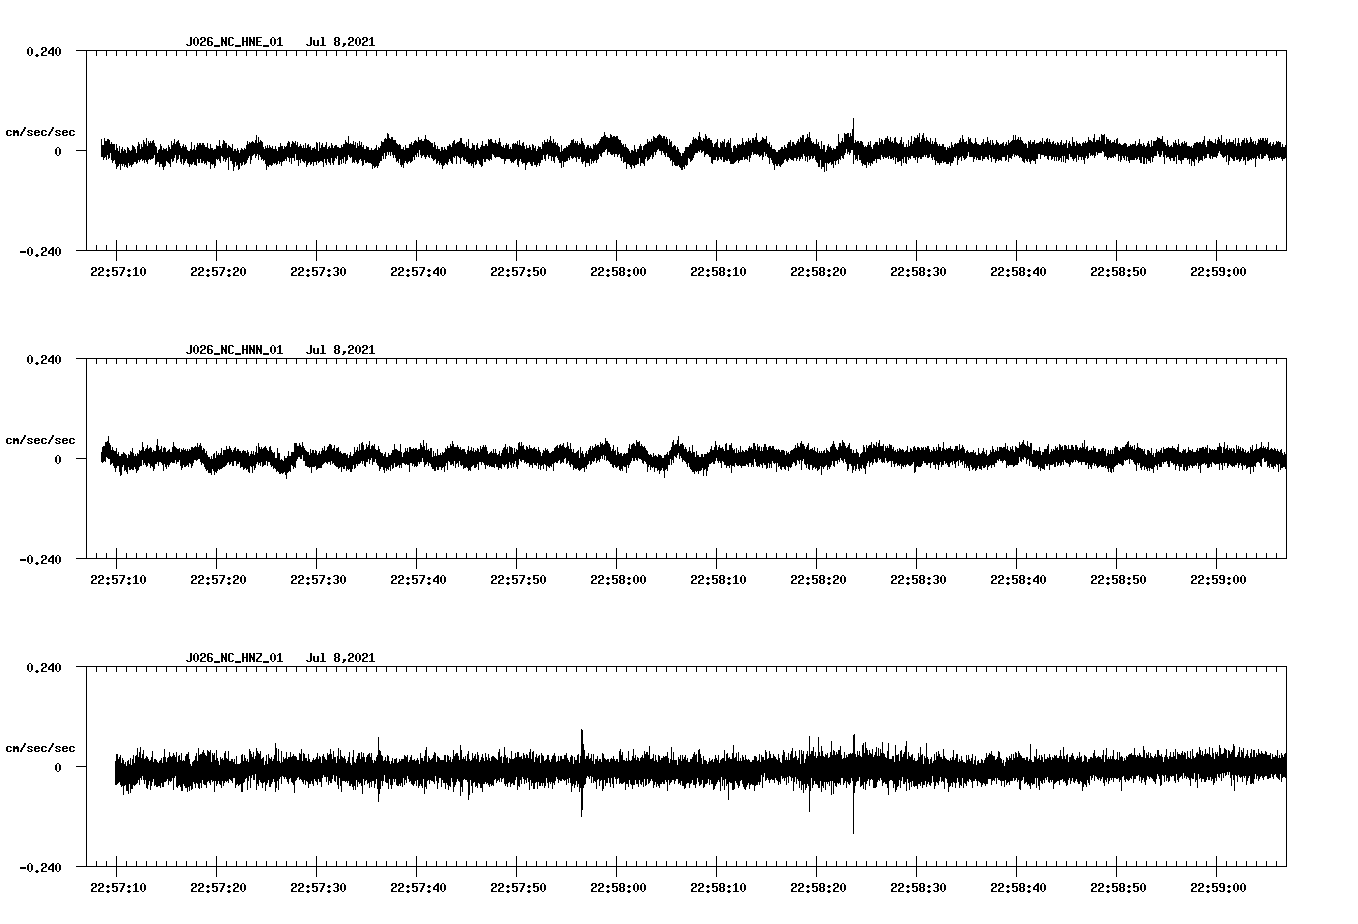
Task: Click the 22:57:40 time label under the HNN plot
Action: tap(418, 579)
